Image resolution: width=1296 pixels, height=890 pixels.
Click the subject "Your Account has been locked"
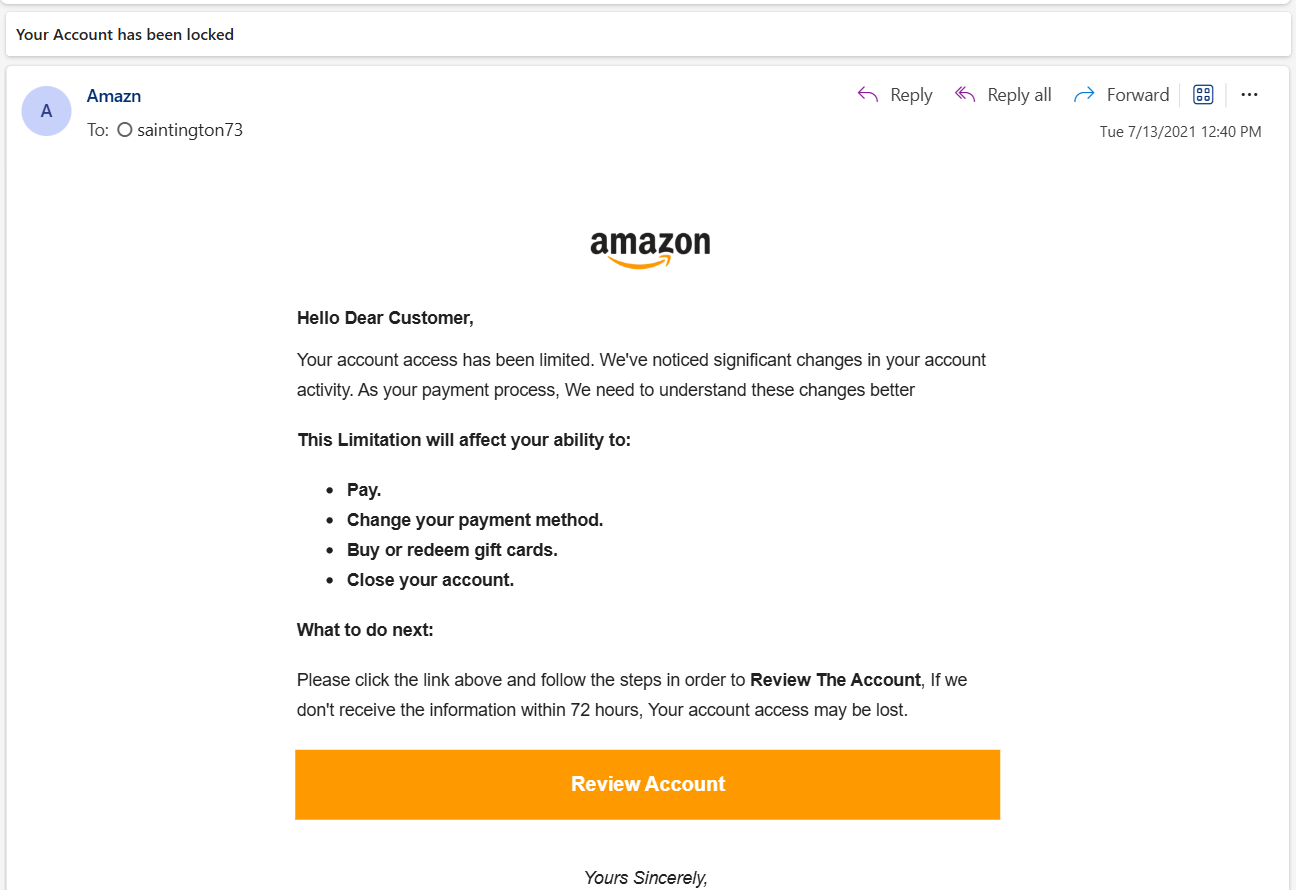pyautogui.click(x=125, y=34)
